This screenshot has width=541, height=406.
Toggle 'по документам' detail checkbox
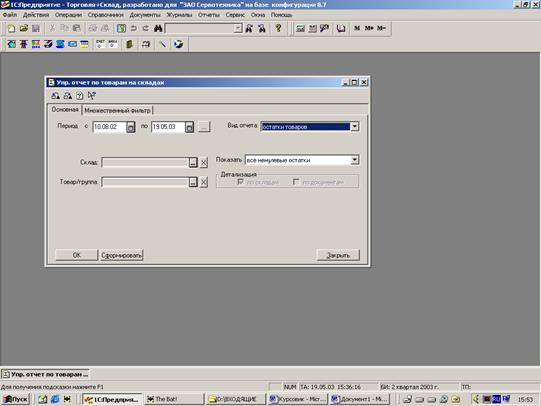(x=296, y=182)
